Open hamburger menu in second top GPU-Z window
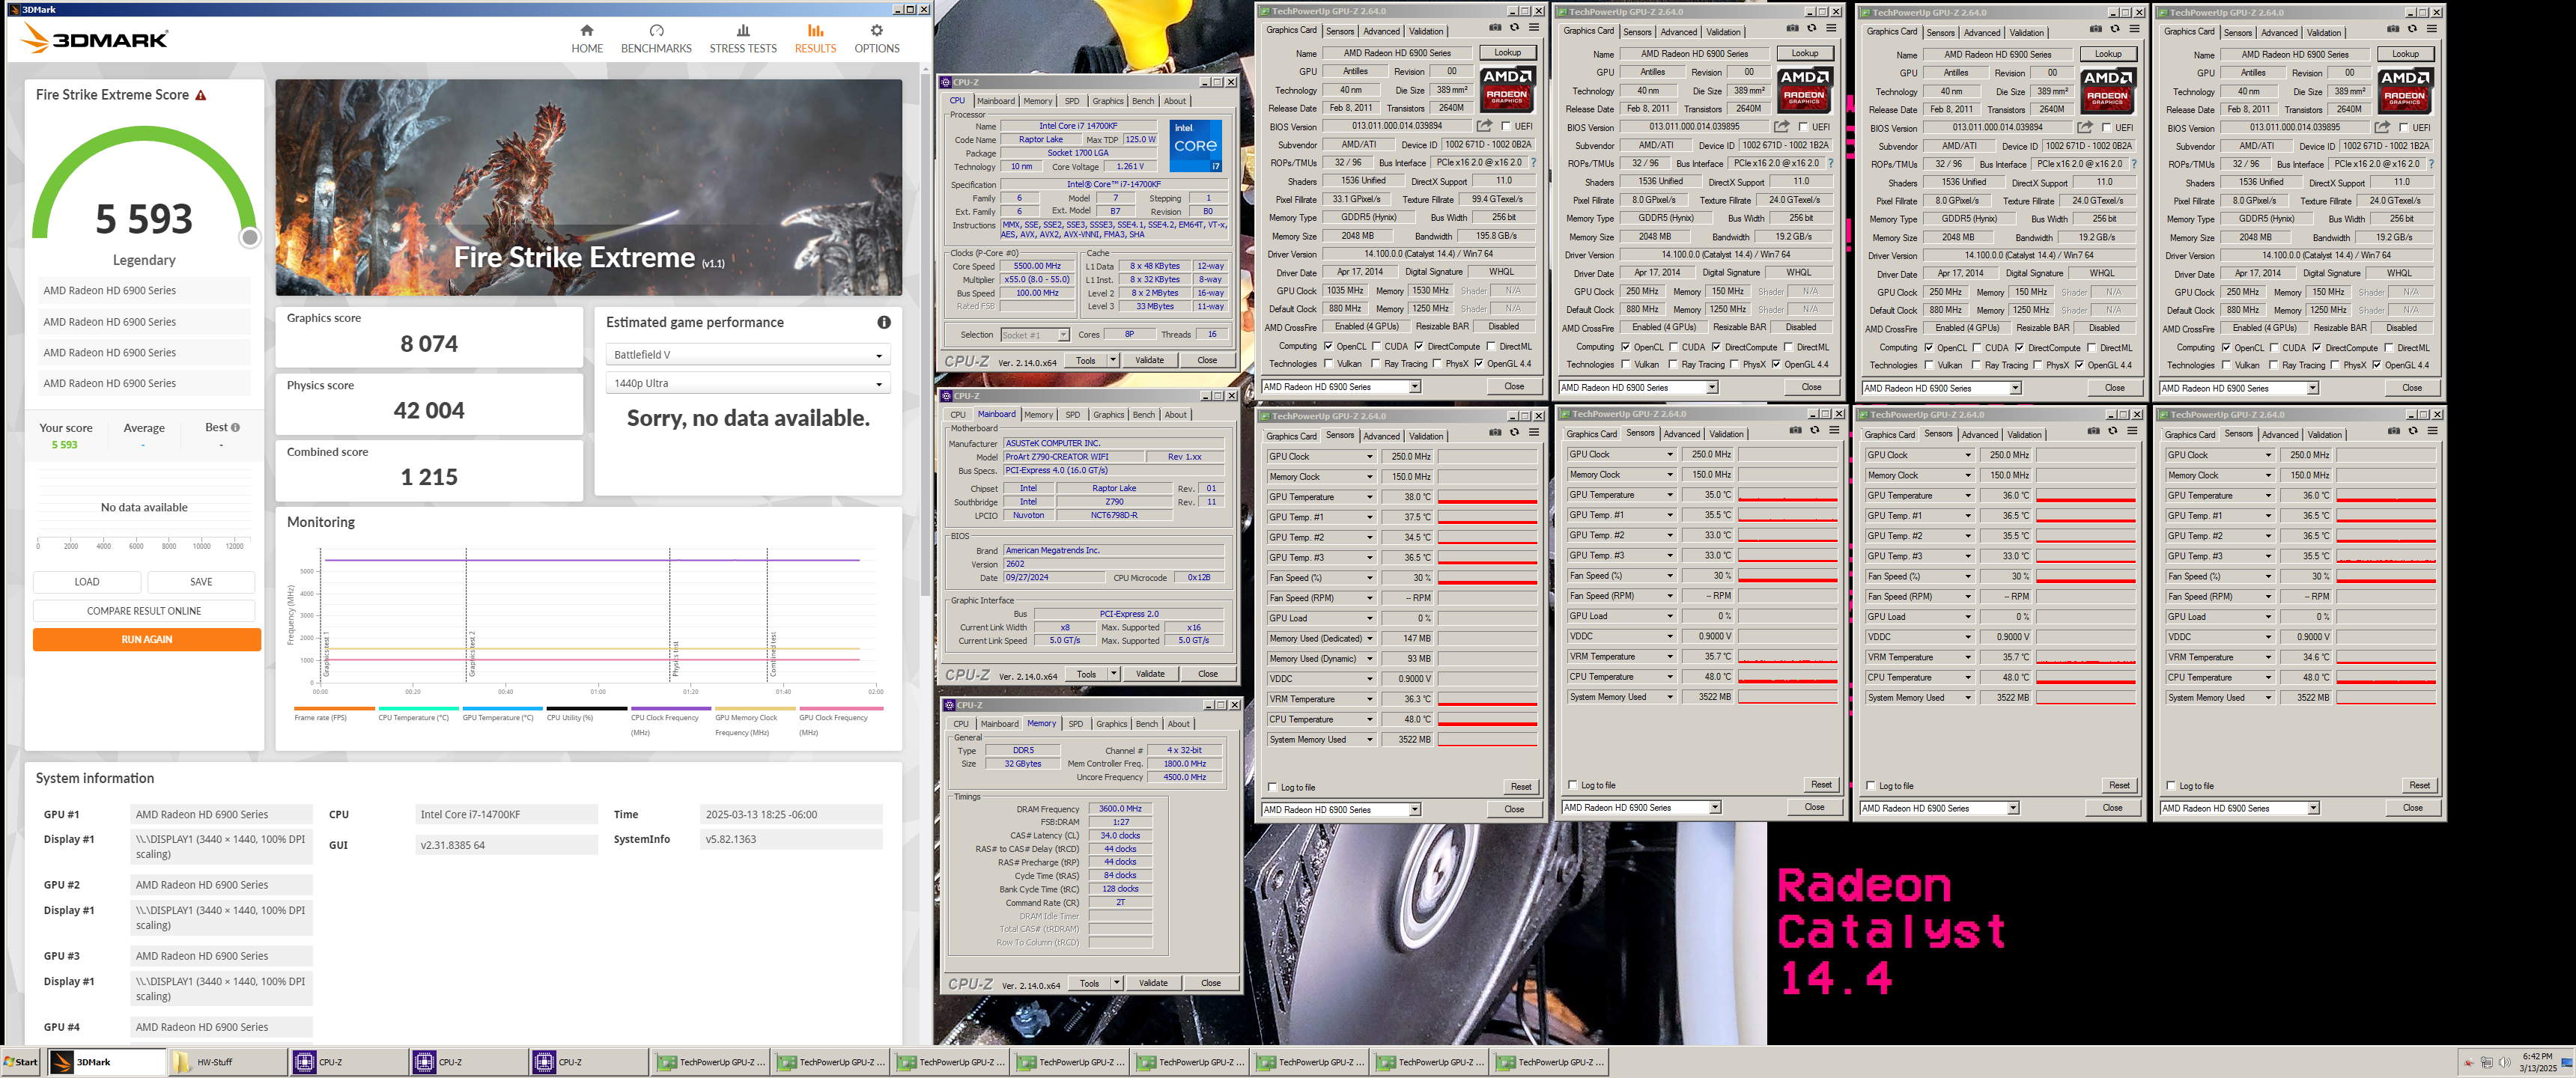 point(1830,28)
